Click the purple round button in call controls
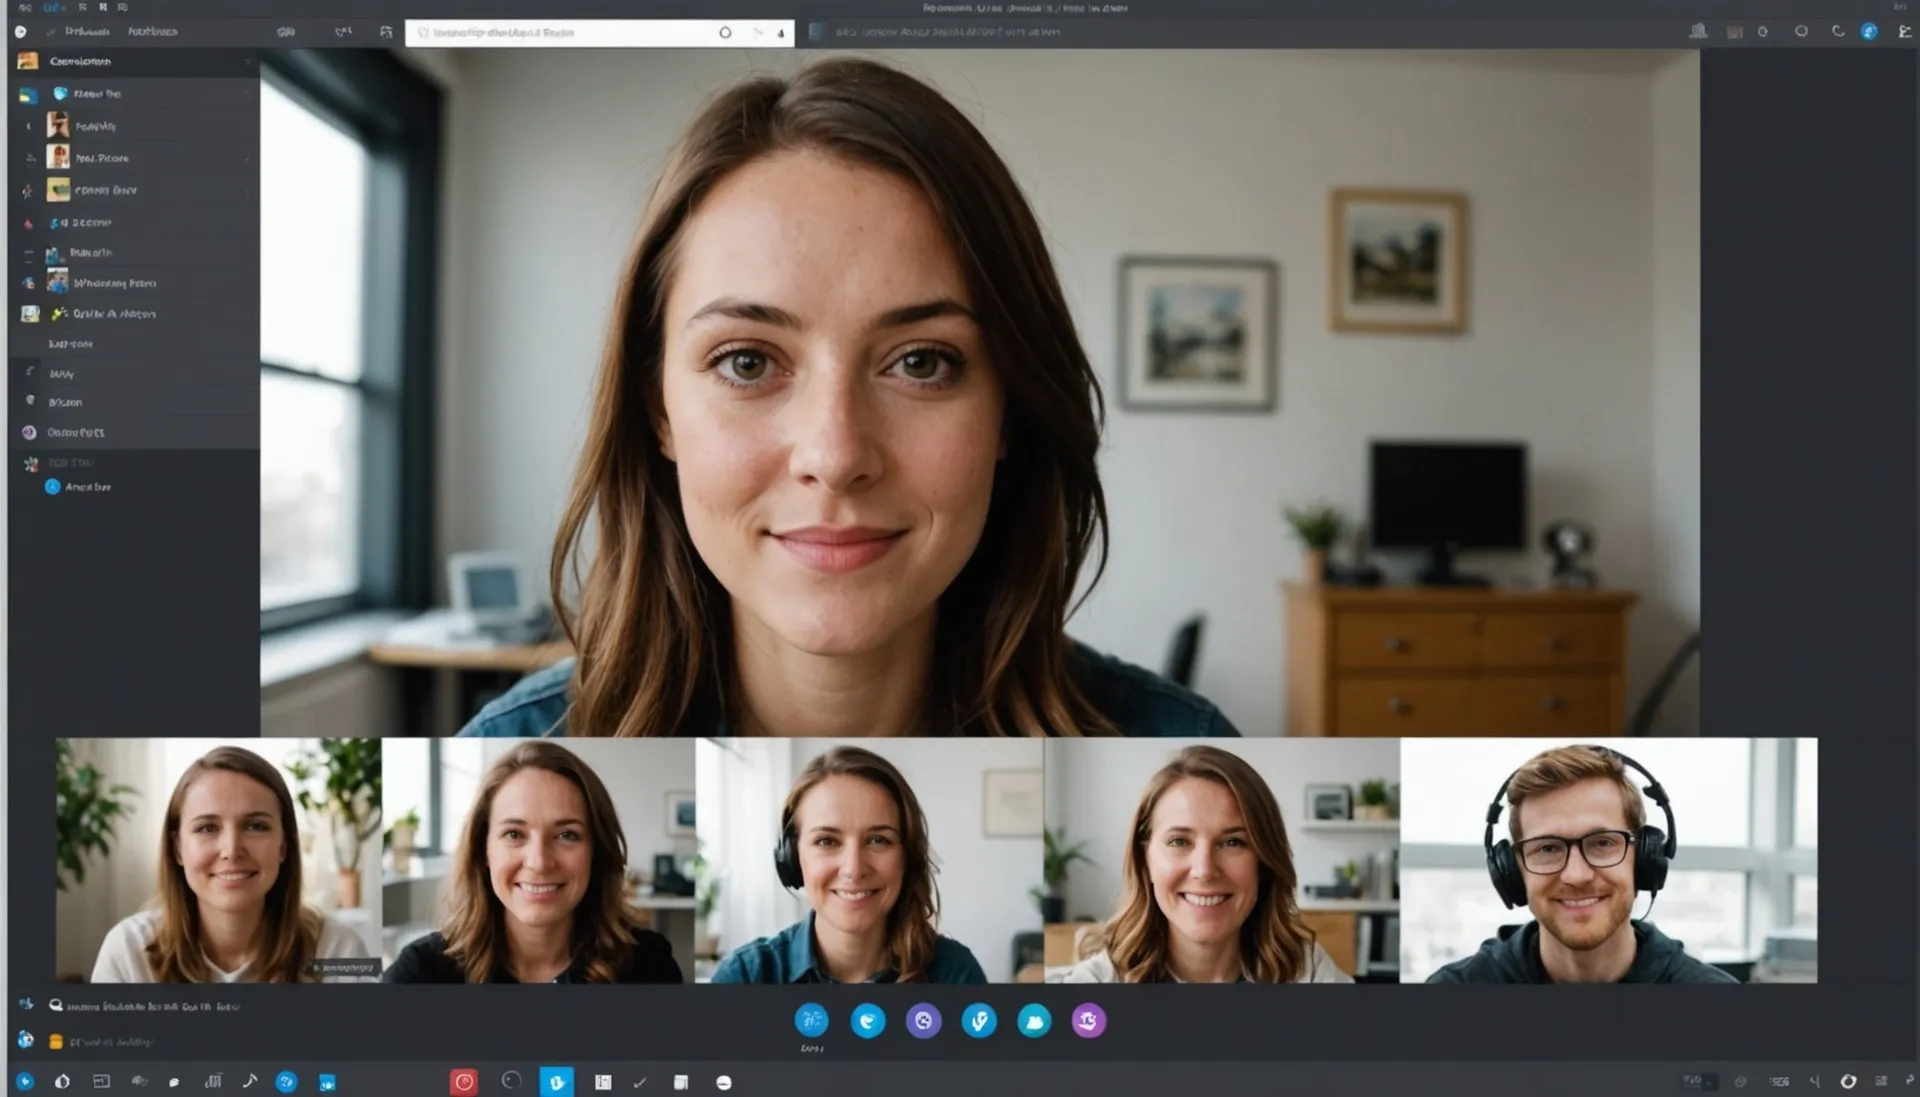This screenshot has height=1097, width=1920. click(923, 1021)
